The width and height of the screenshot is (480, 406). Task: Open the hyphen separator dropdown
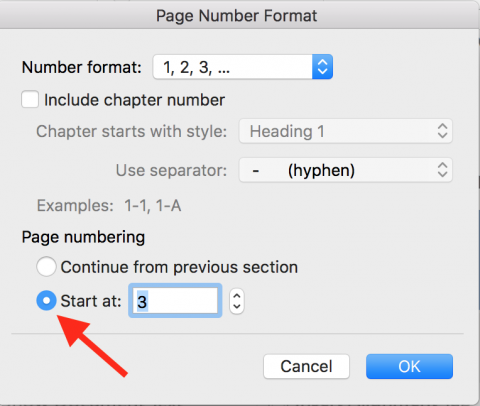point(346,170)
